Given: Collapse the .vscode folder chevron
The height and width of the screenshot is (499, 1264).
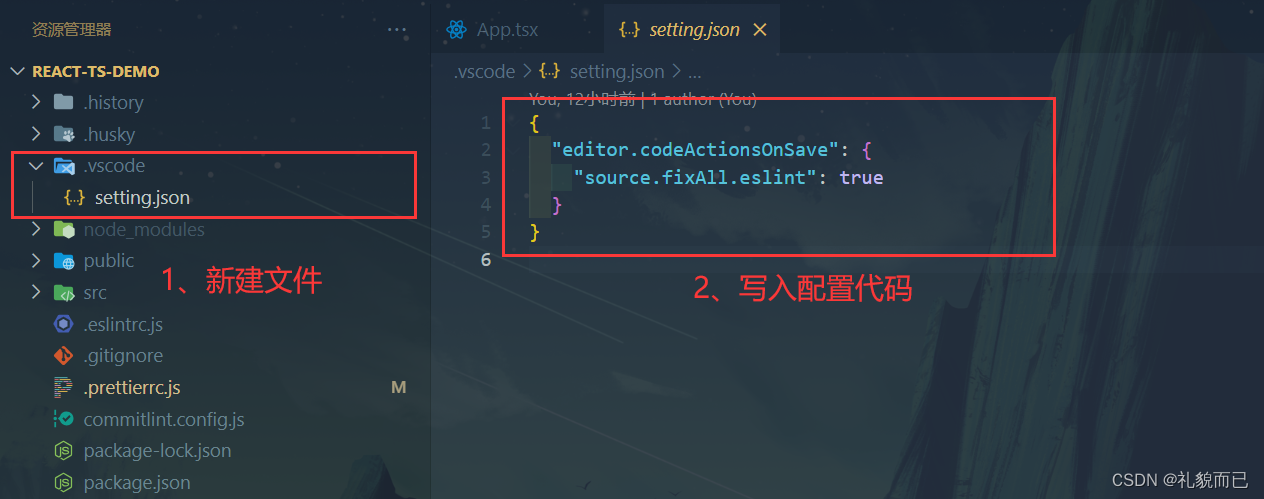Looking at the screenshot, I should coord(36,165).
